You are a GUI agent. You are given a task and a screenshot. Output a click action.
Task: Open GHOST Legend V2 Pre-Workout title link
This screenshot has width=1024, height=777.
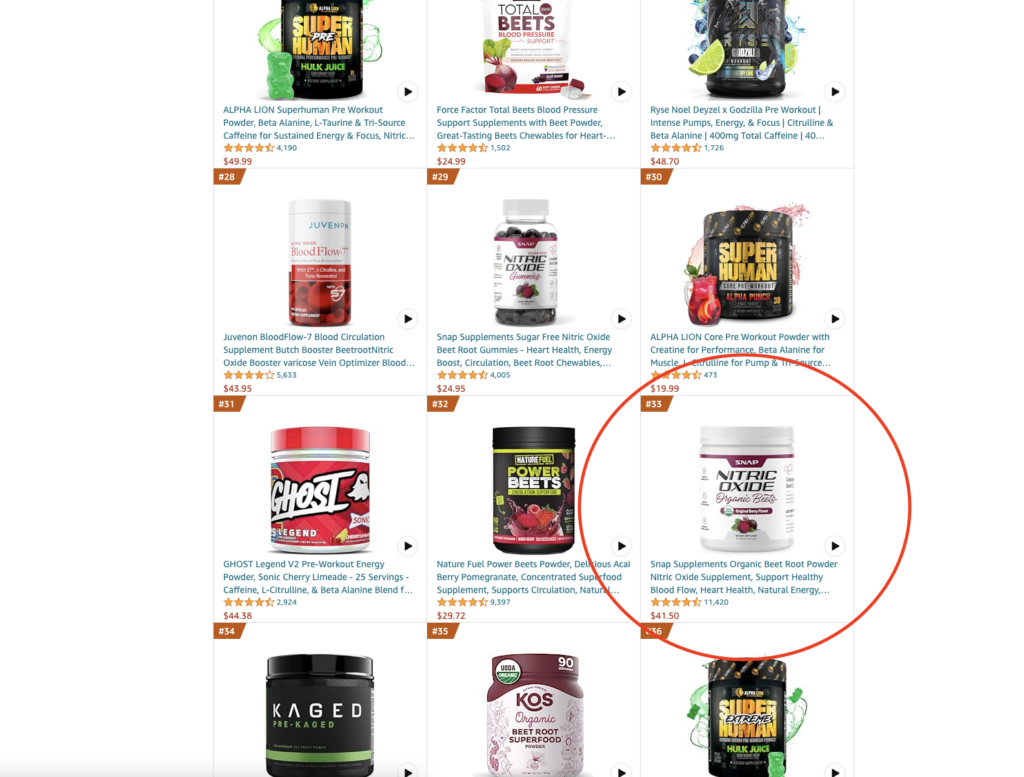coord(318,577)
